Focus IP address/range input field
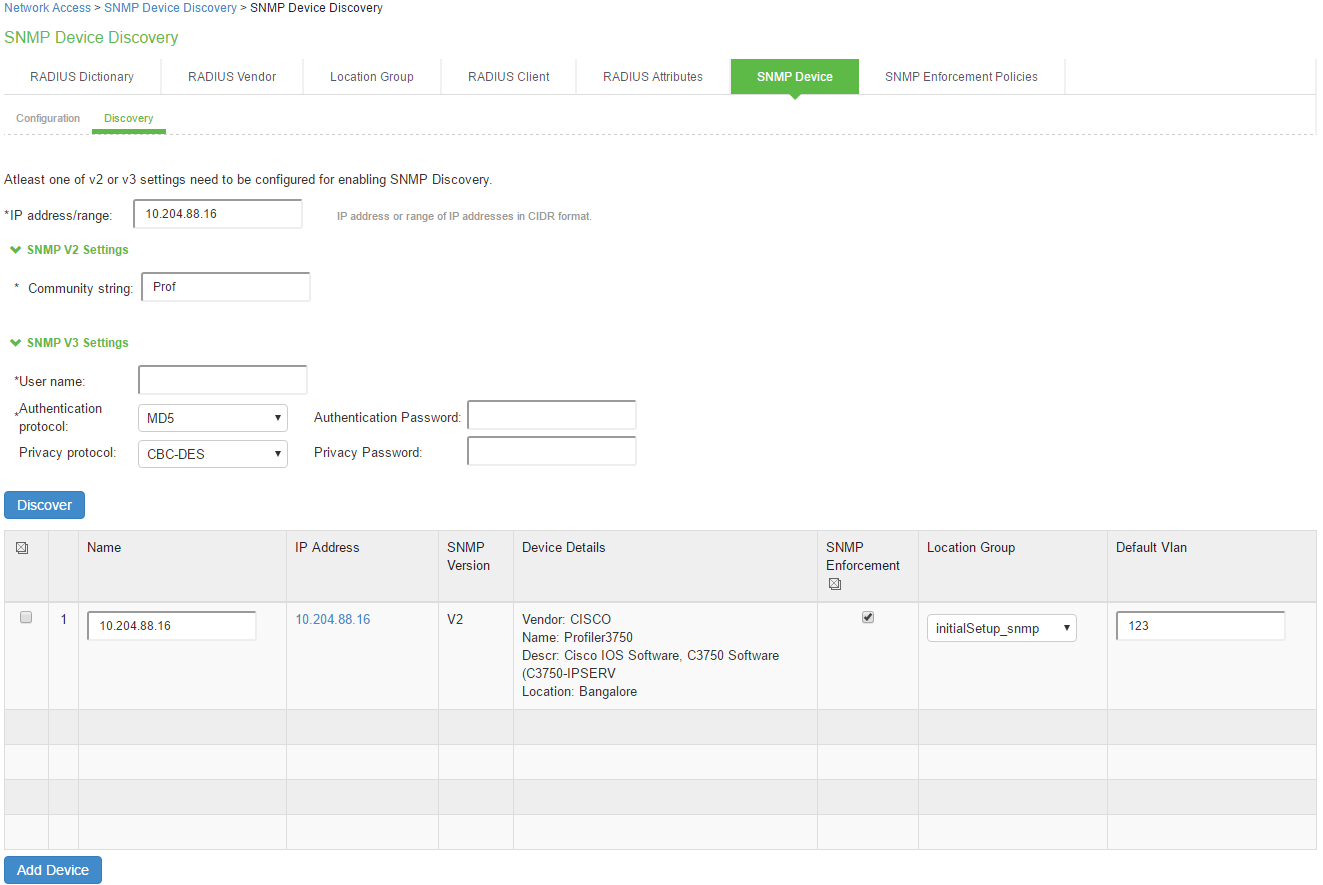The height and width of the screenshot is (885, 1323). (218, 214)
